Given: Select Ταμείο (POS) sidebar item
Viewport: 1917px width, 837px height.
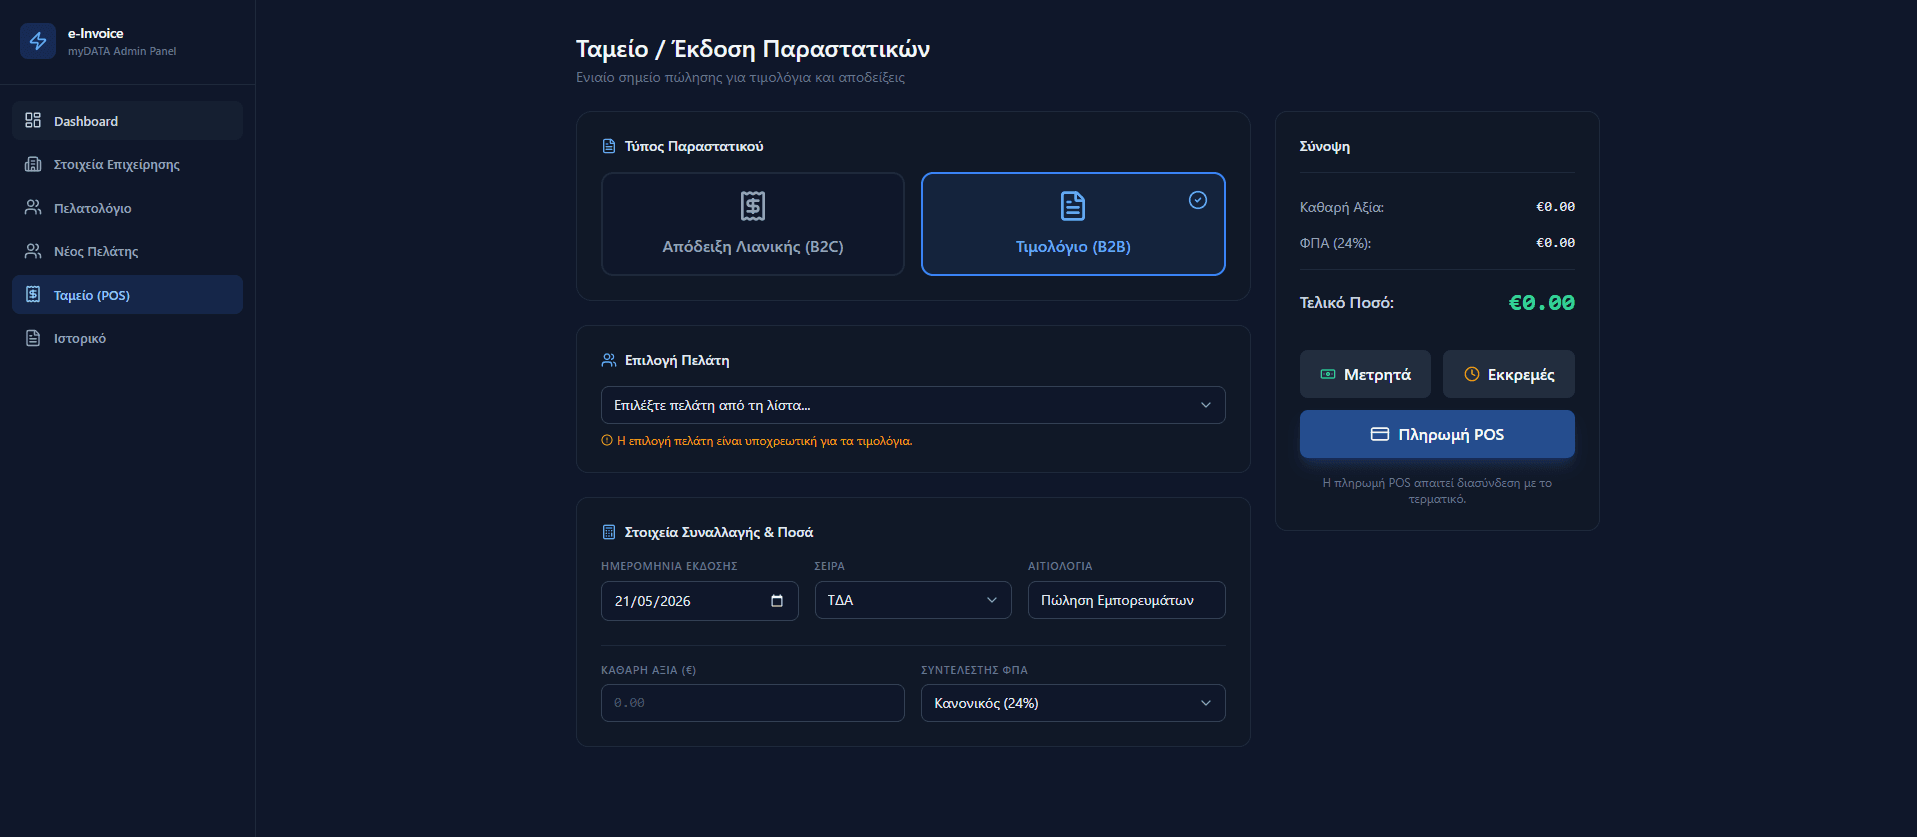Looking at the screenshot, I should pos(127,294).
